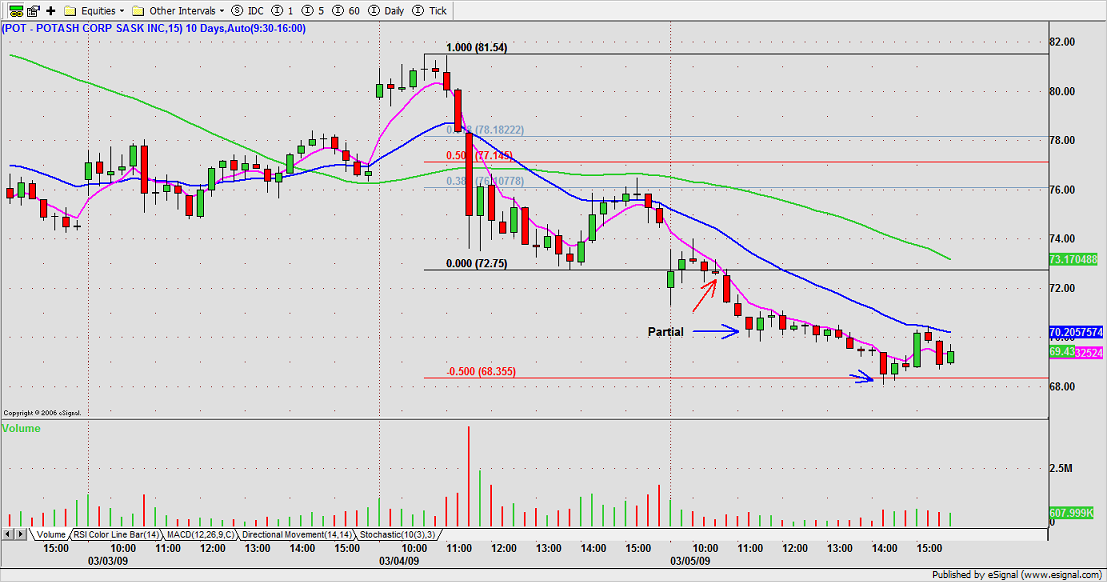This screenshot has width=1107, height=582.
Task: Click the plus add-symbol icon
Action: click(x=51, y=11)
